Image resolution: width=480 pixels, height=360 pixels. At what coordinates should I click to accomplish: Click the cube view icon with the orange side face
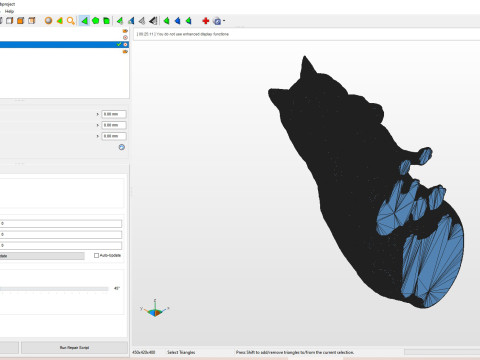tap(32, 21)
